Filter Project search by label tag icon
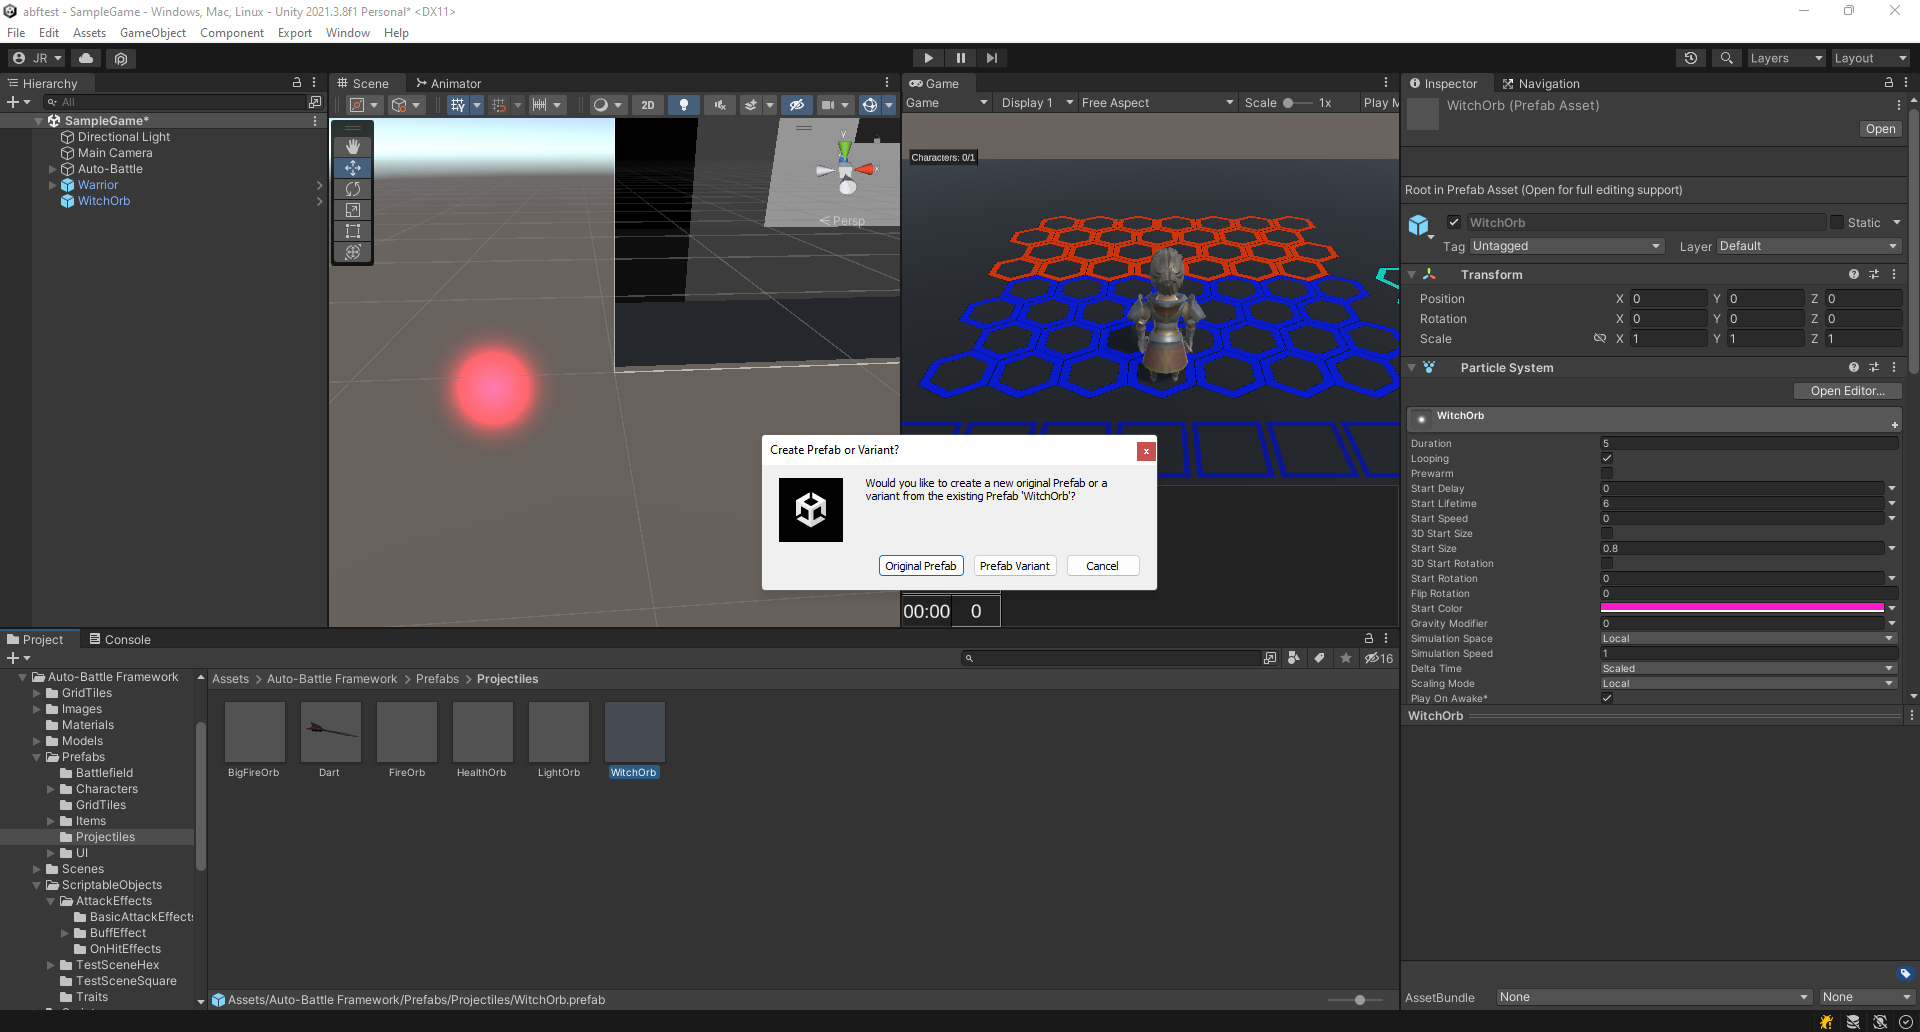1920x1032 pixels. 1320,658
